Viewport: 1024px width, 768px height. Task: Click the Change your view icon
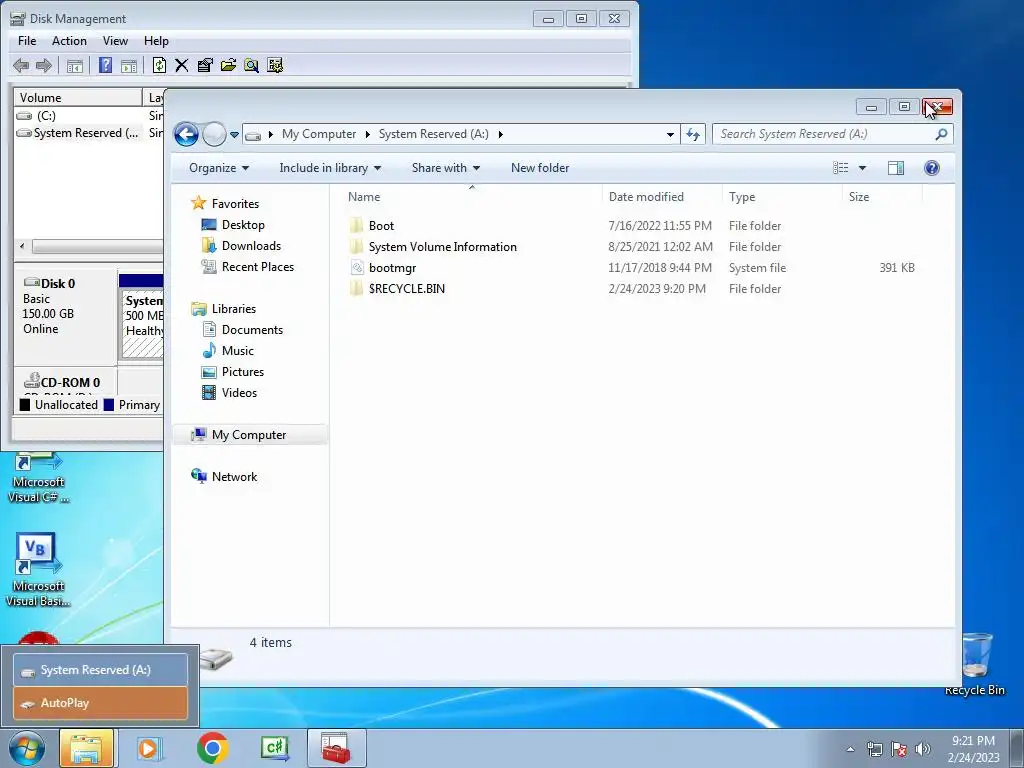pyautogui.click(x=840, y=168)
